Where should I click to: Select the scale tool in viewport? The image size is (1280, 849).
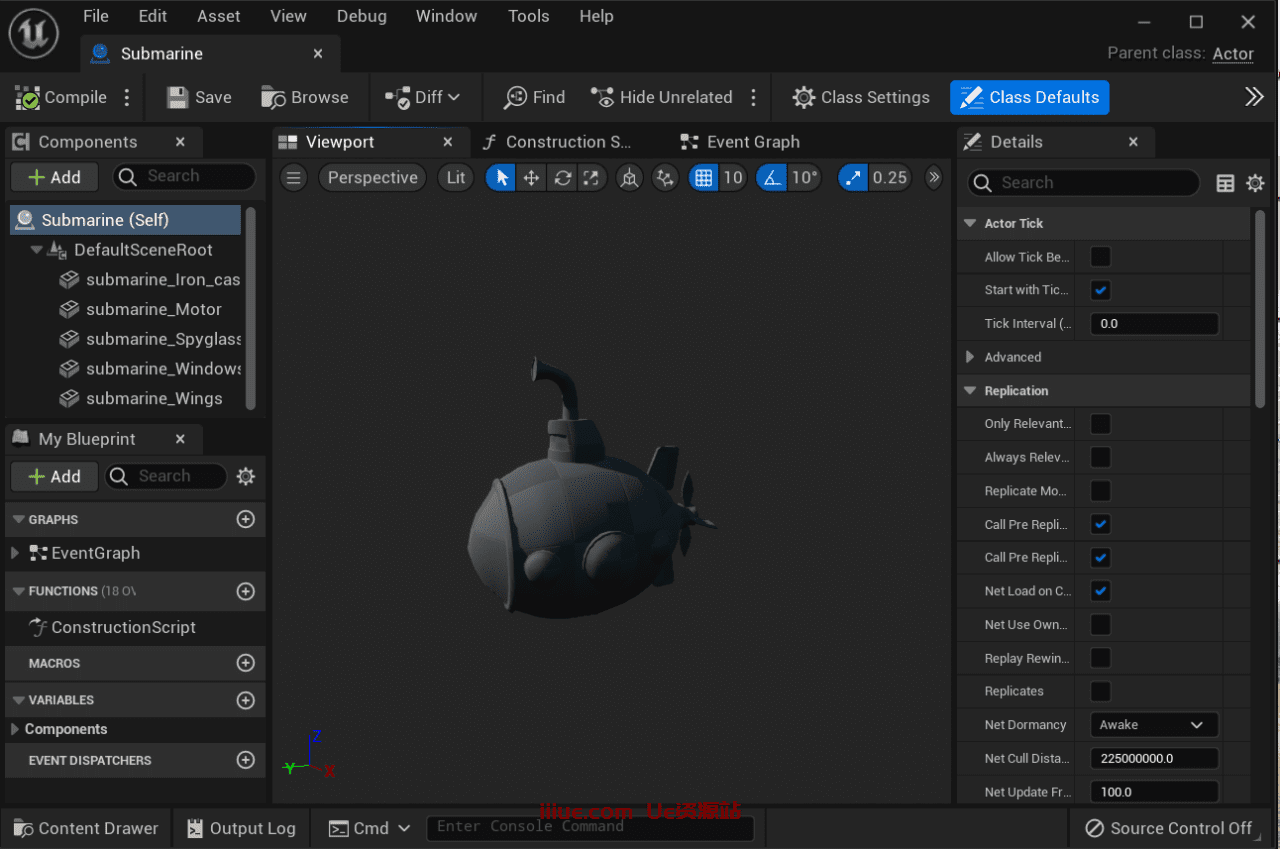click(x=591, y=178)
